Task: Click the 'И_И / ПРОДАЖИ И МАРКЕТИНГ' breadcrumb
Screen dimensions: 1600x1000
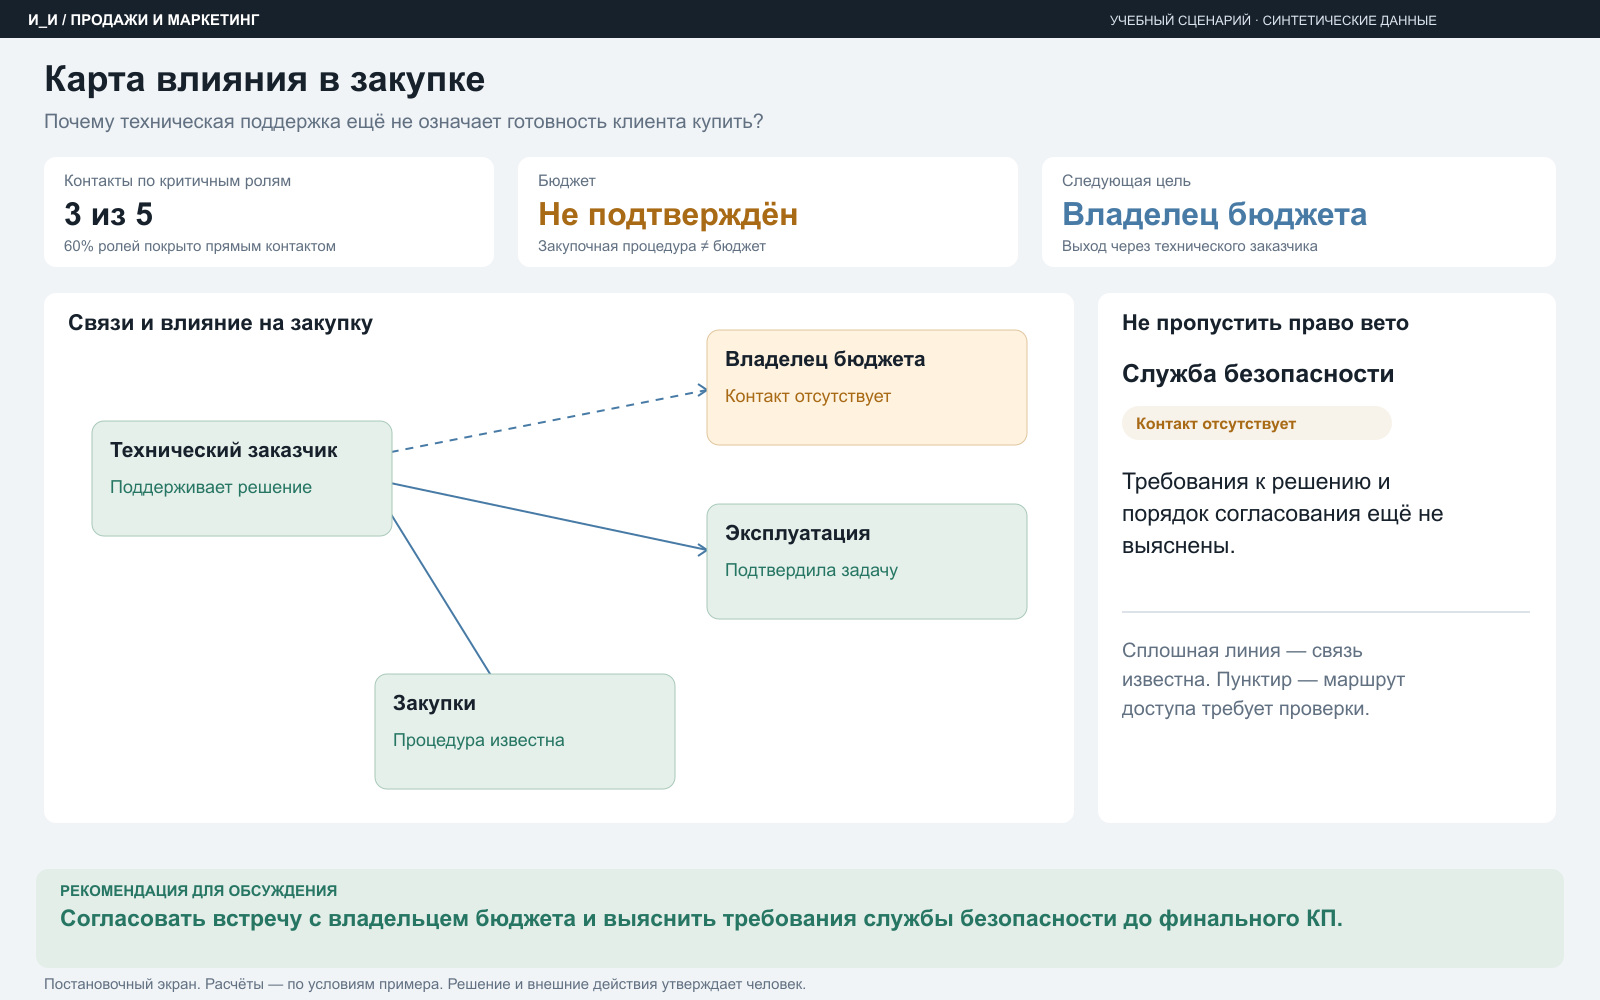Action: coord(144,20)
